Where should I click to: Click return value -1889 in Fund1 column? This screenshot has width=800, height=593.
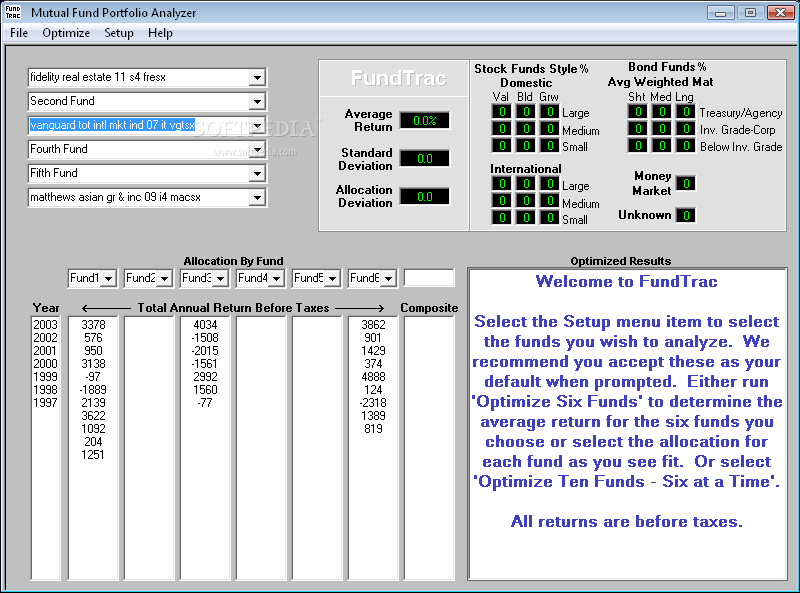click(x=93, y=390)
